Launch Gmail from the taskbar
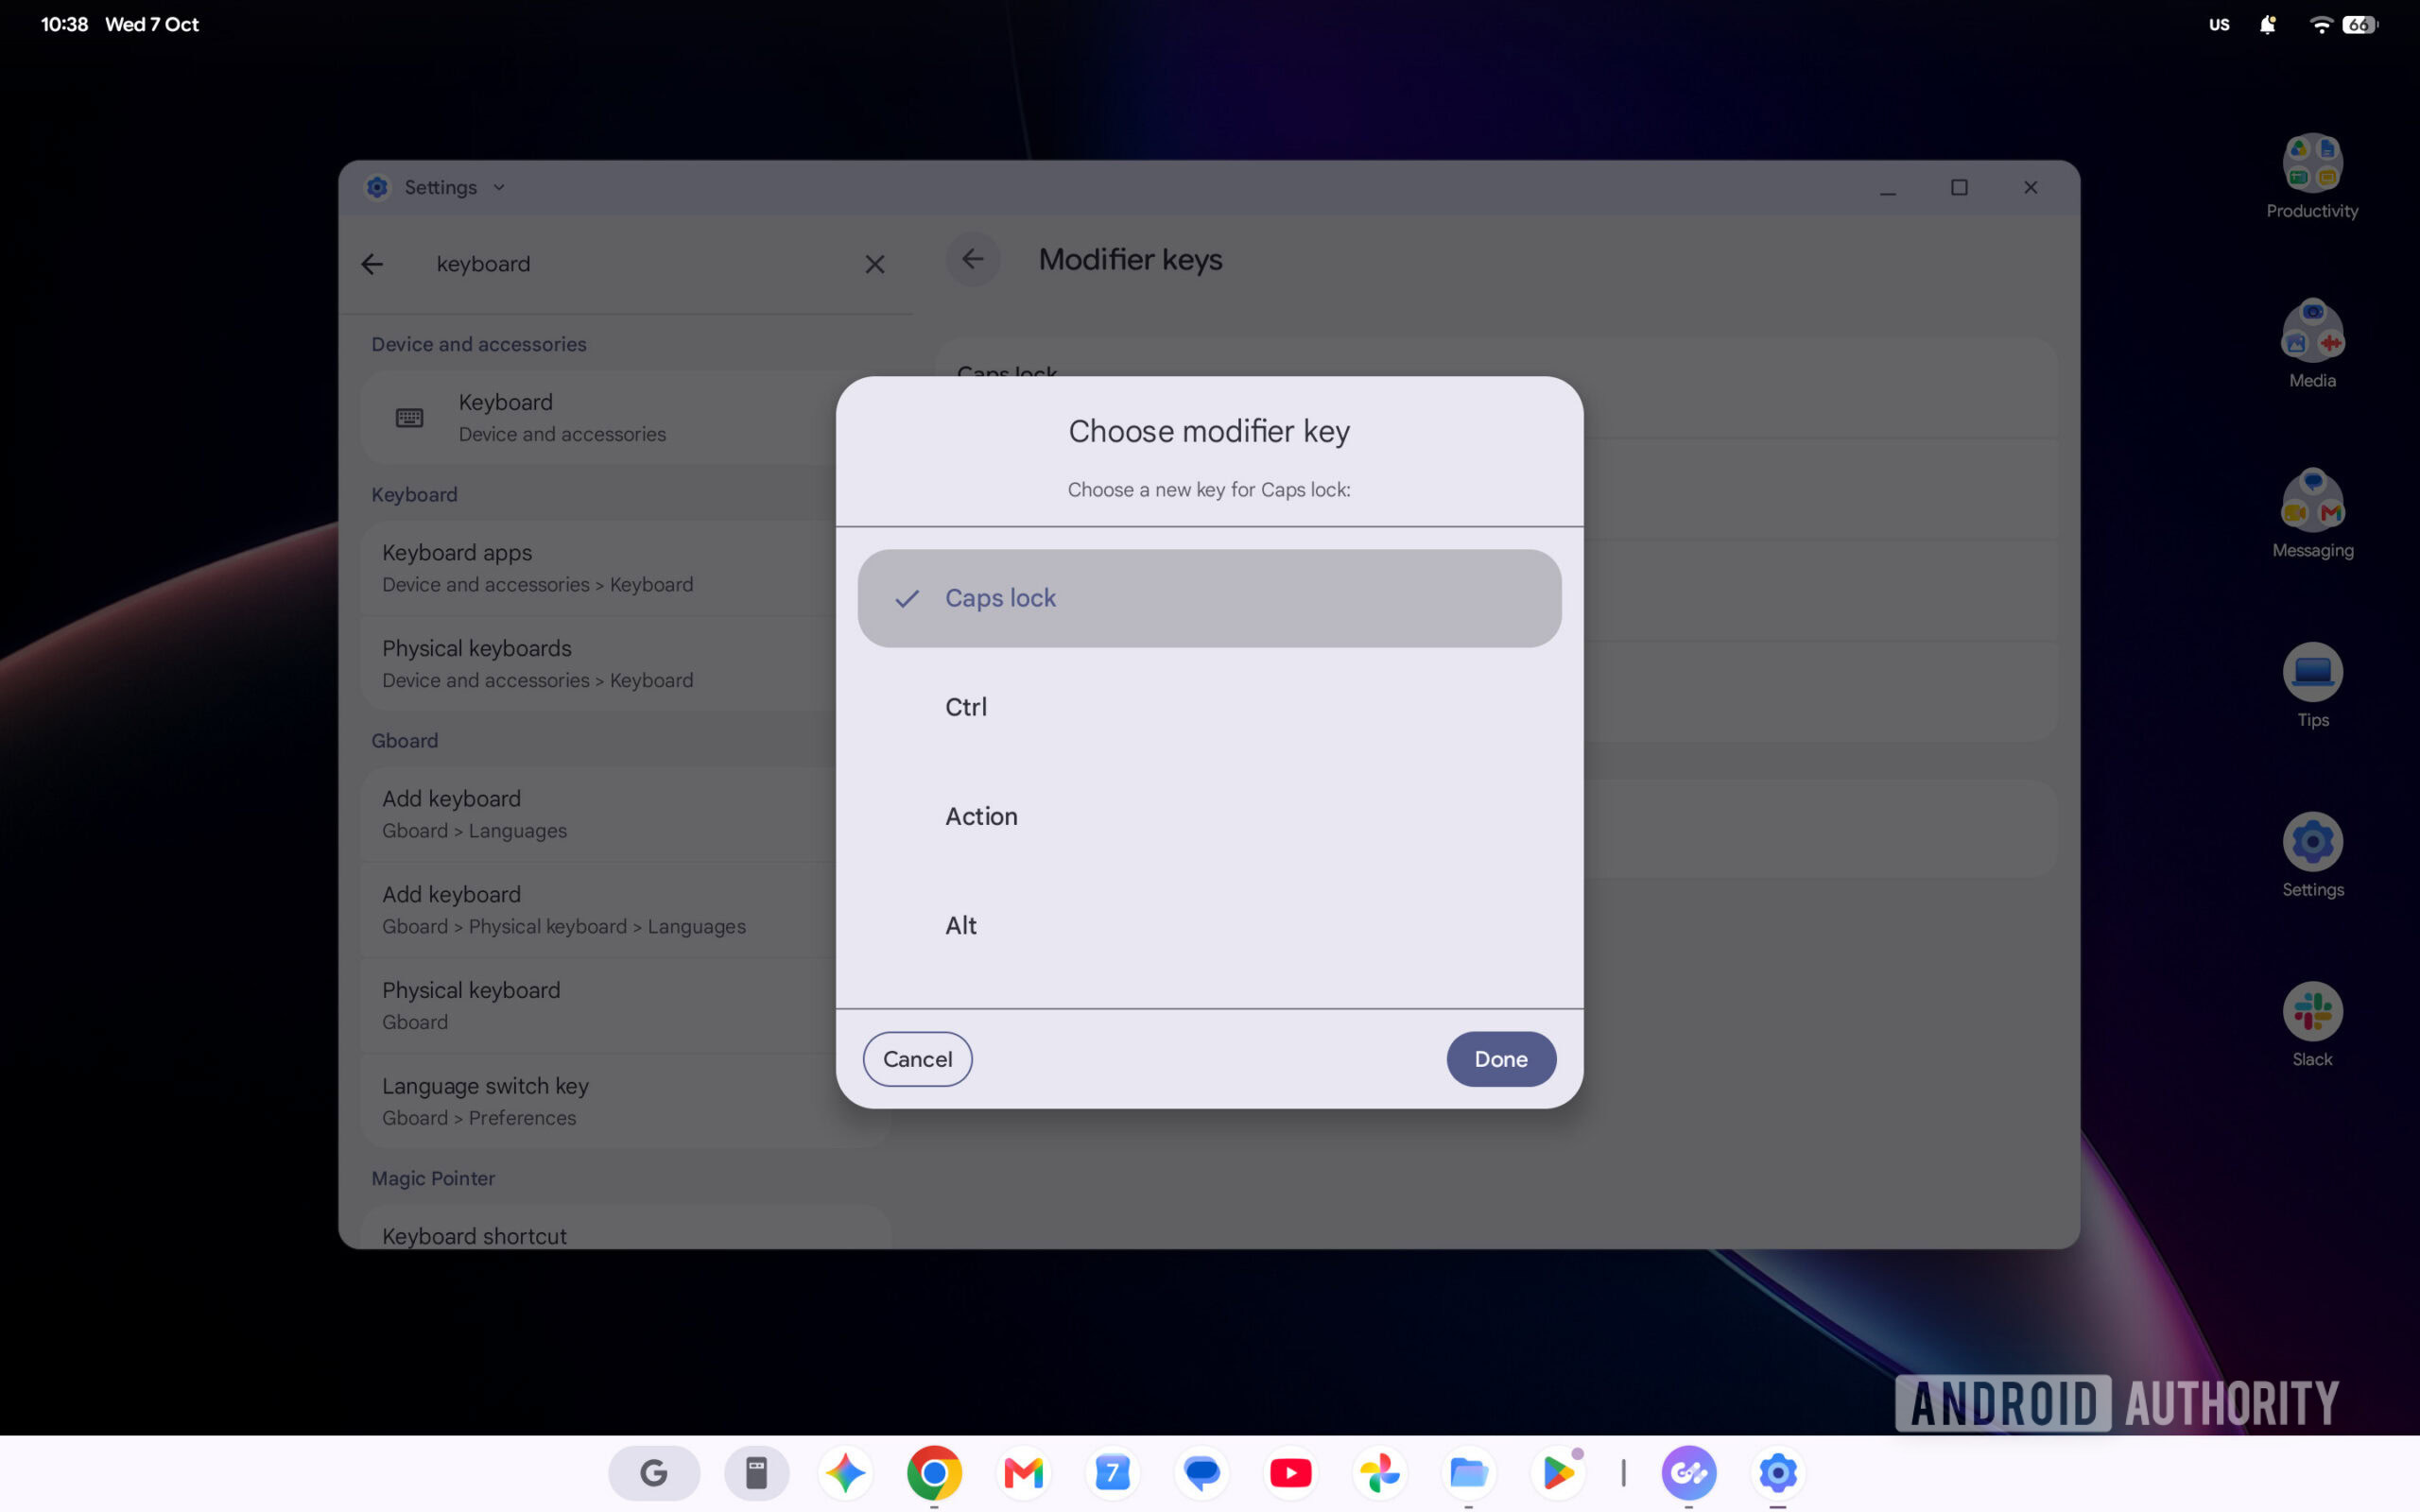2420x1512 pixels. coord(1023,1472)
